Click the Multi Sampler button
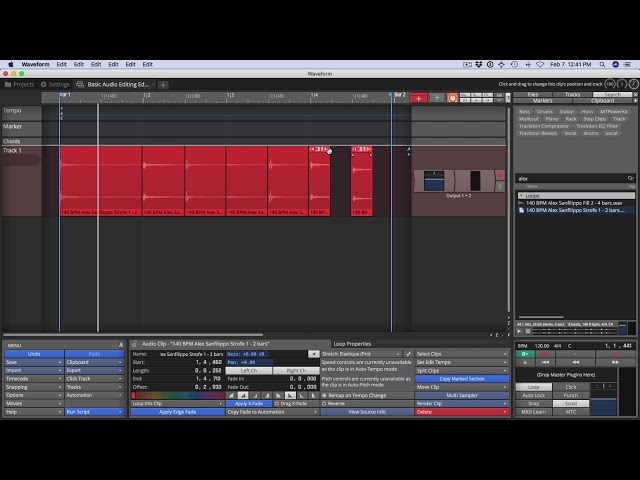The height and width of the screenshot is (480, 640). 462,395
